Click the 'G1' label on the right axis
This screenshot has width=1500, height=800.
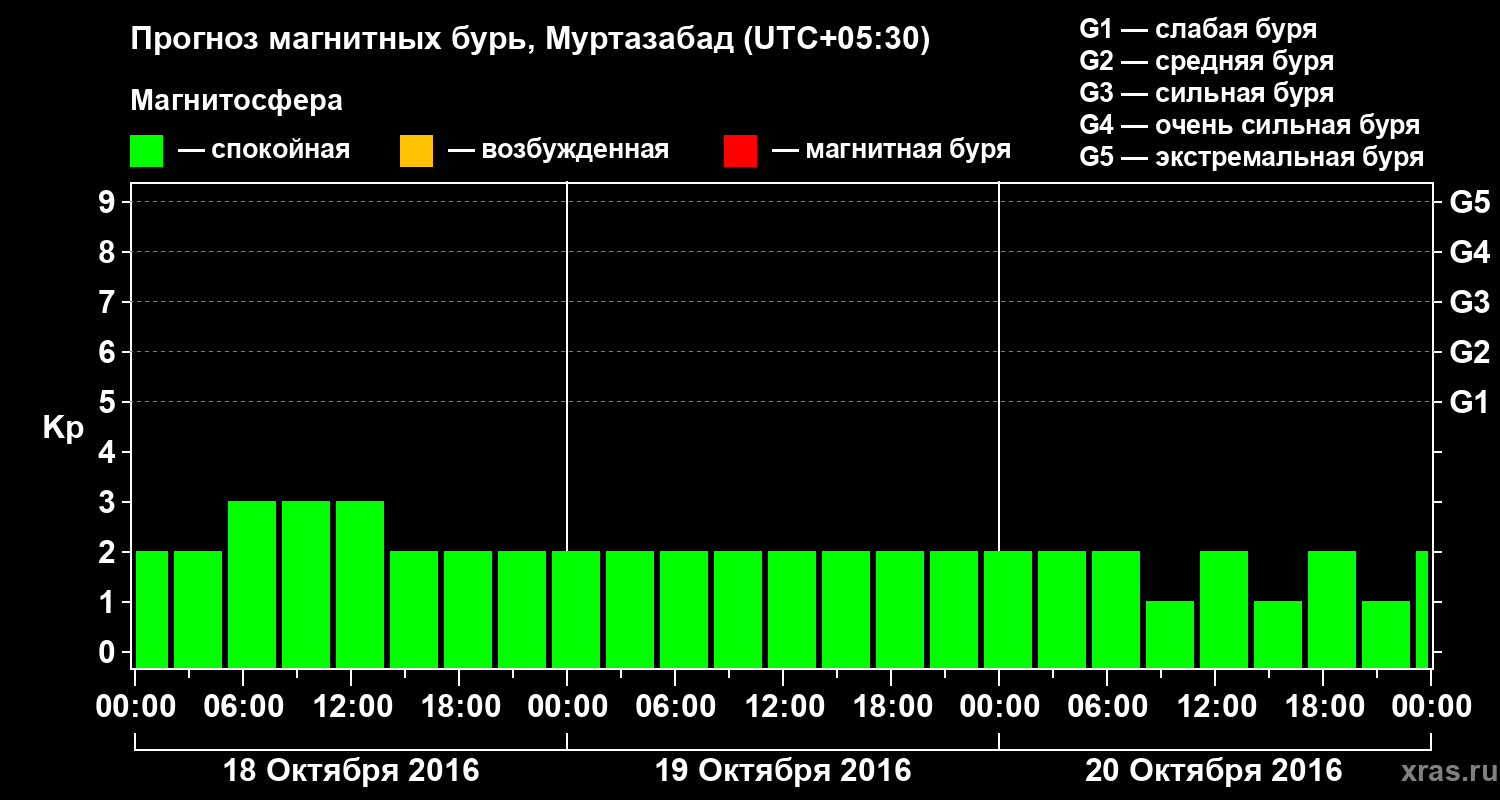[1469, 402]
